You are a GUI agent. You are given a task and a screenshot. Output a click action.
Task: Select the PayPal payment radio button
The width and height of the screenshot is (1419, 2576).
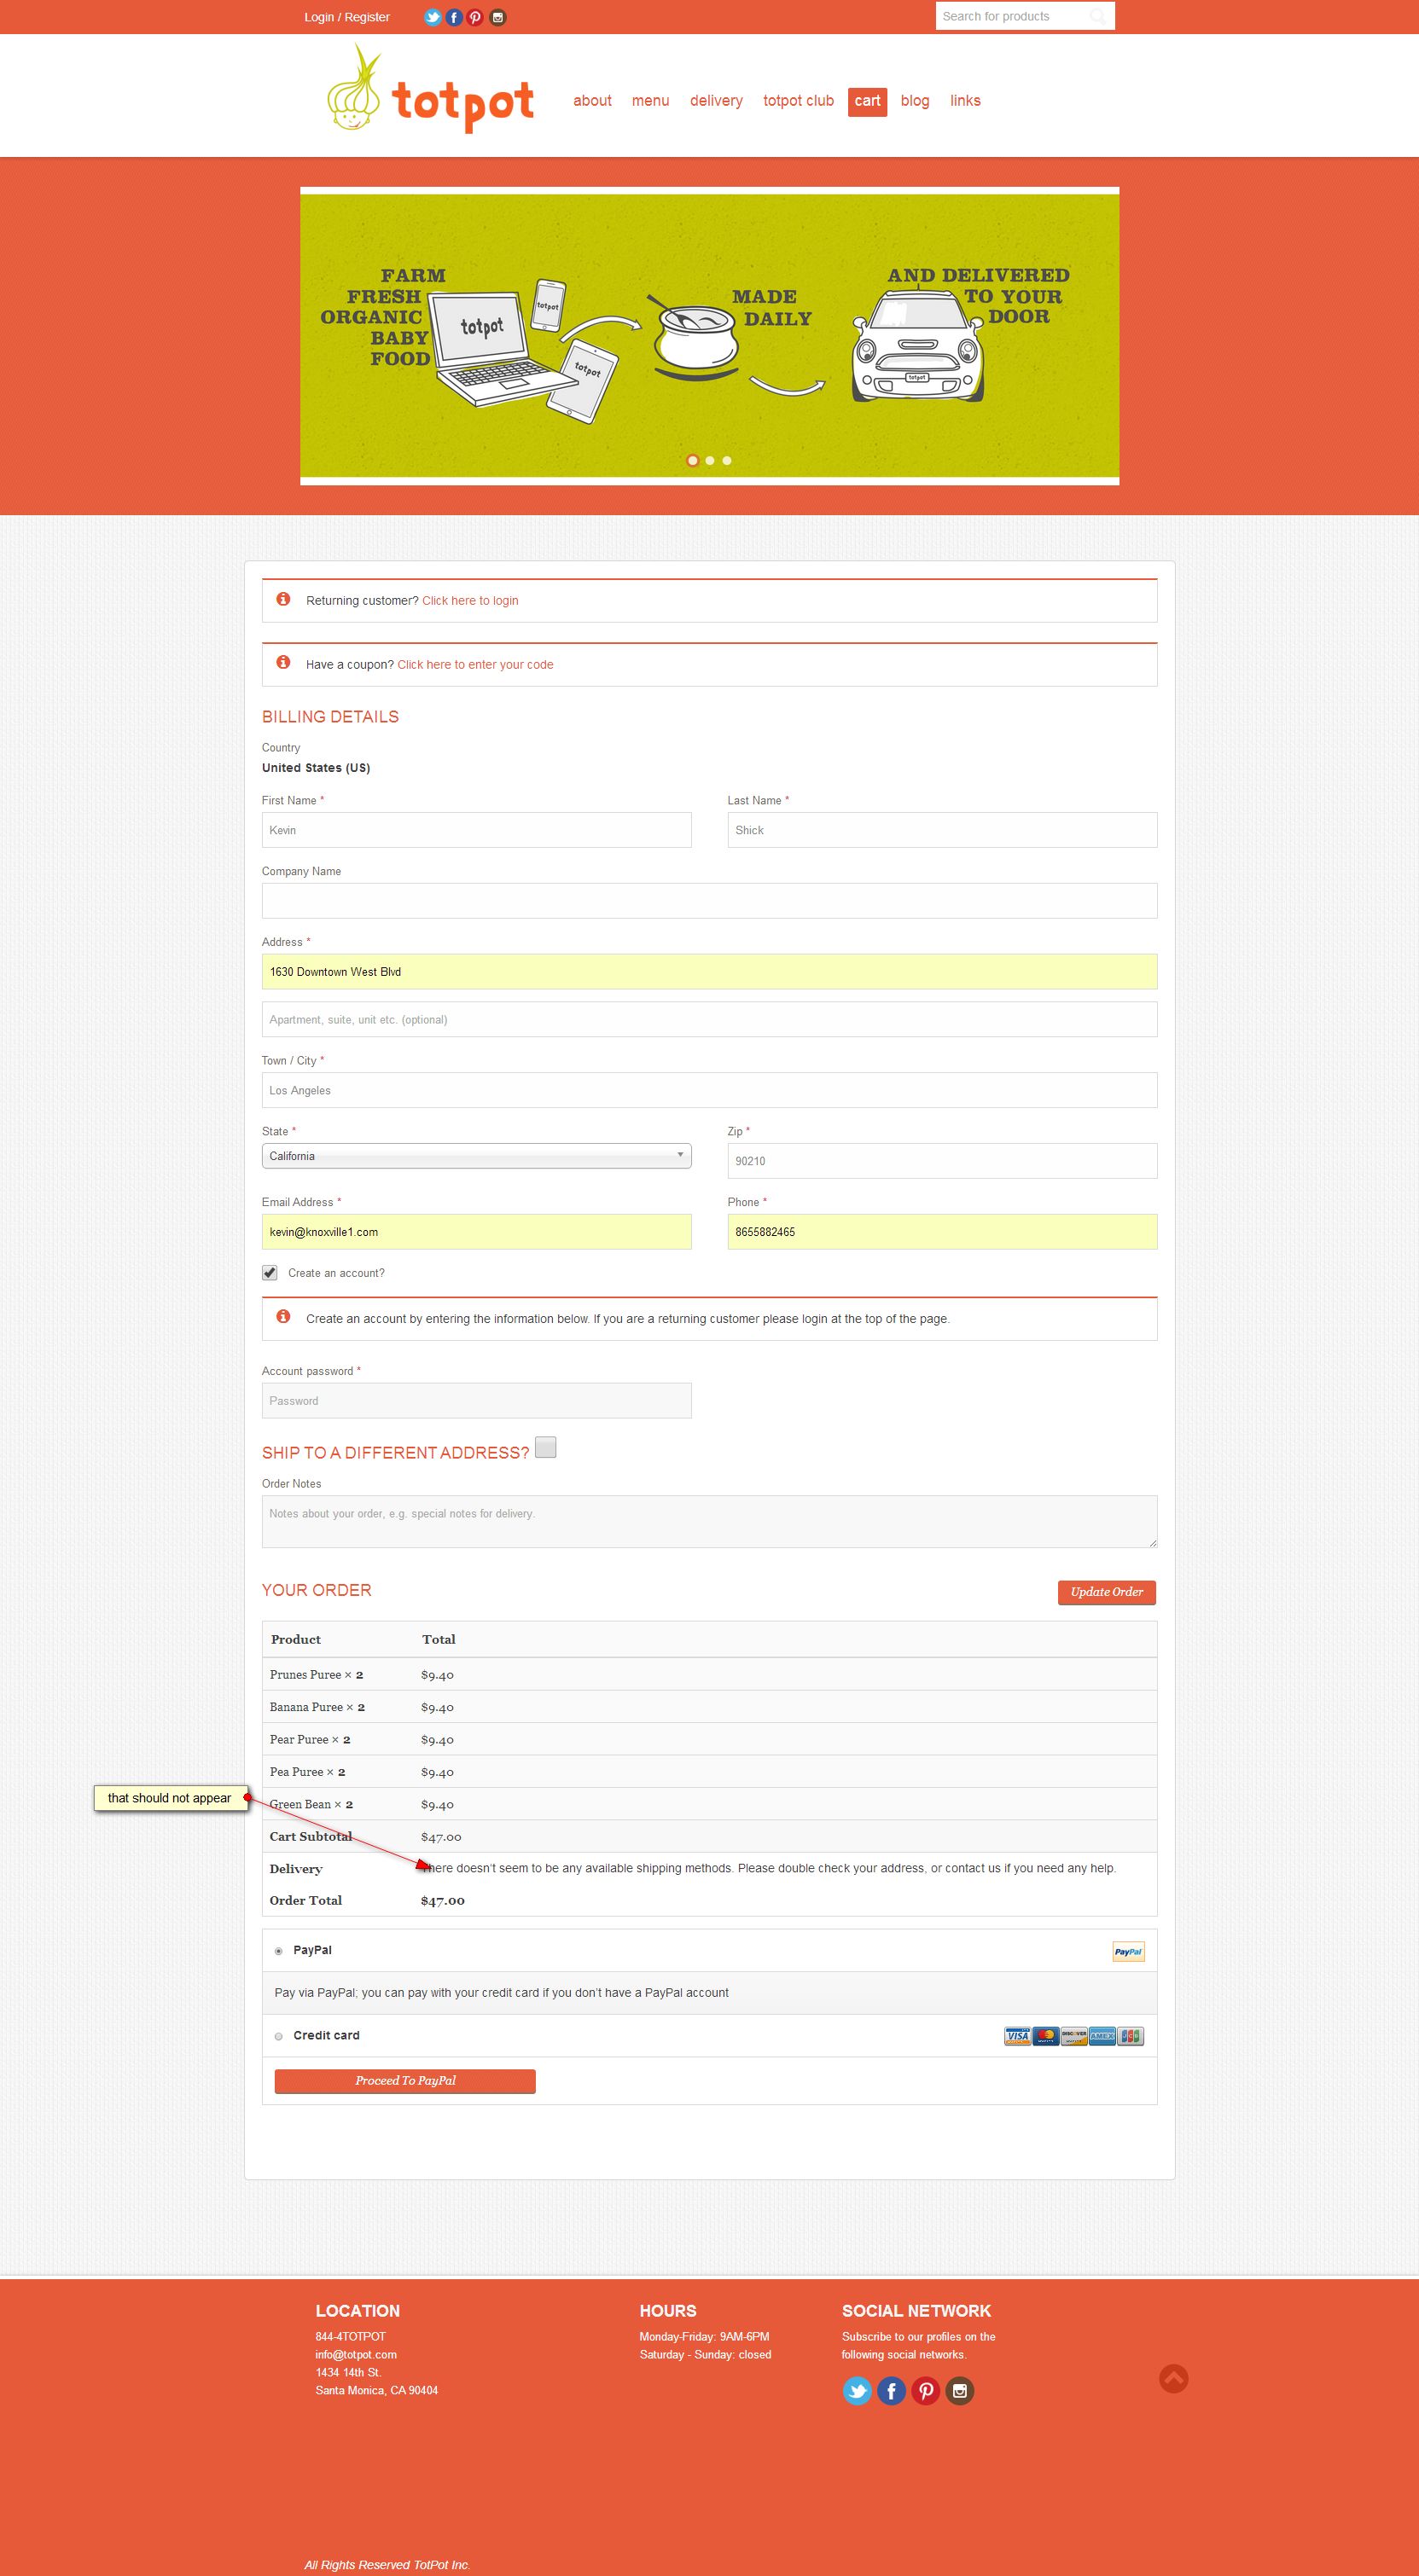(x=279, y=1951)
